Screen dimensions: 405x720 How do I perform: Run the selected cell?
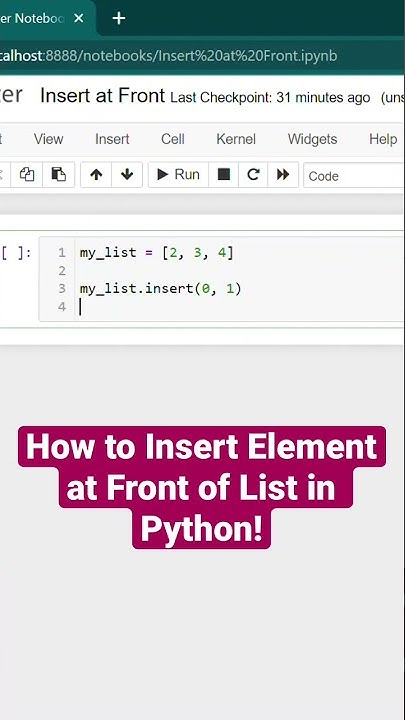(x=178, y=174)
